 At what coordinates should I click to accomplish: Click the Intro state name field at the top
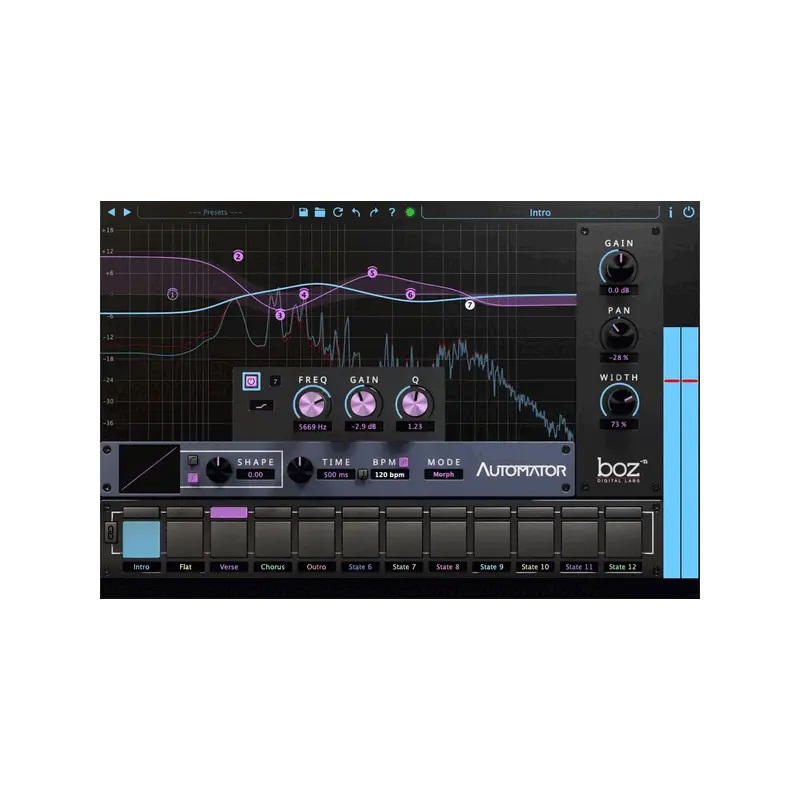coord(540,212)
